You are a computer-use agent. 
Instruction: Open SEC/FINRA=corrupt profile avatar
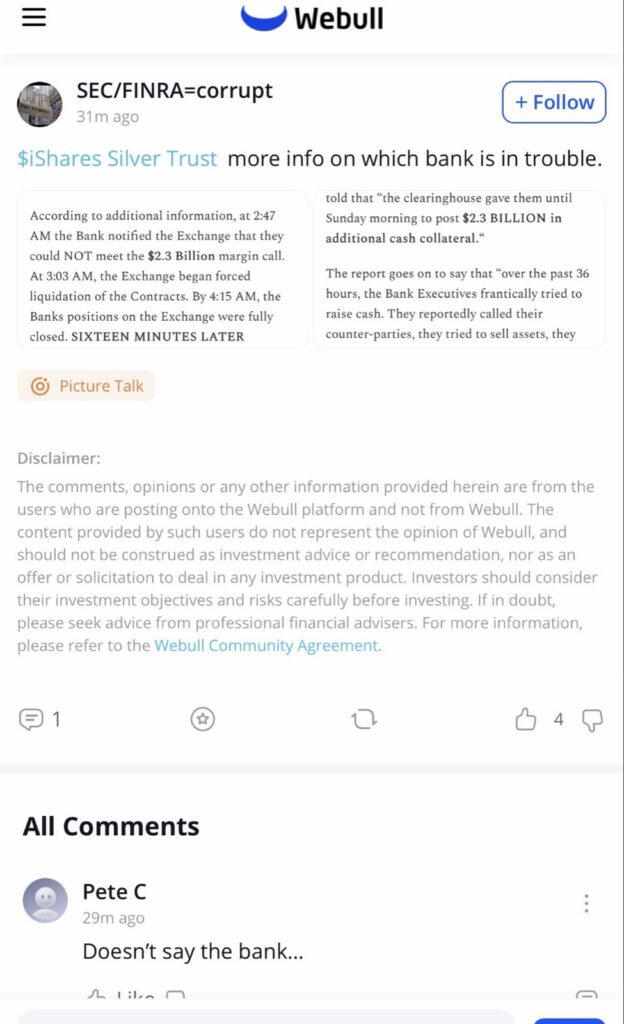[40, 104]
